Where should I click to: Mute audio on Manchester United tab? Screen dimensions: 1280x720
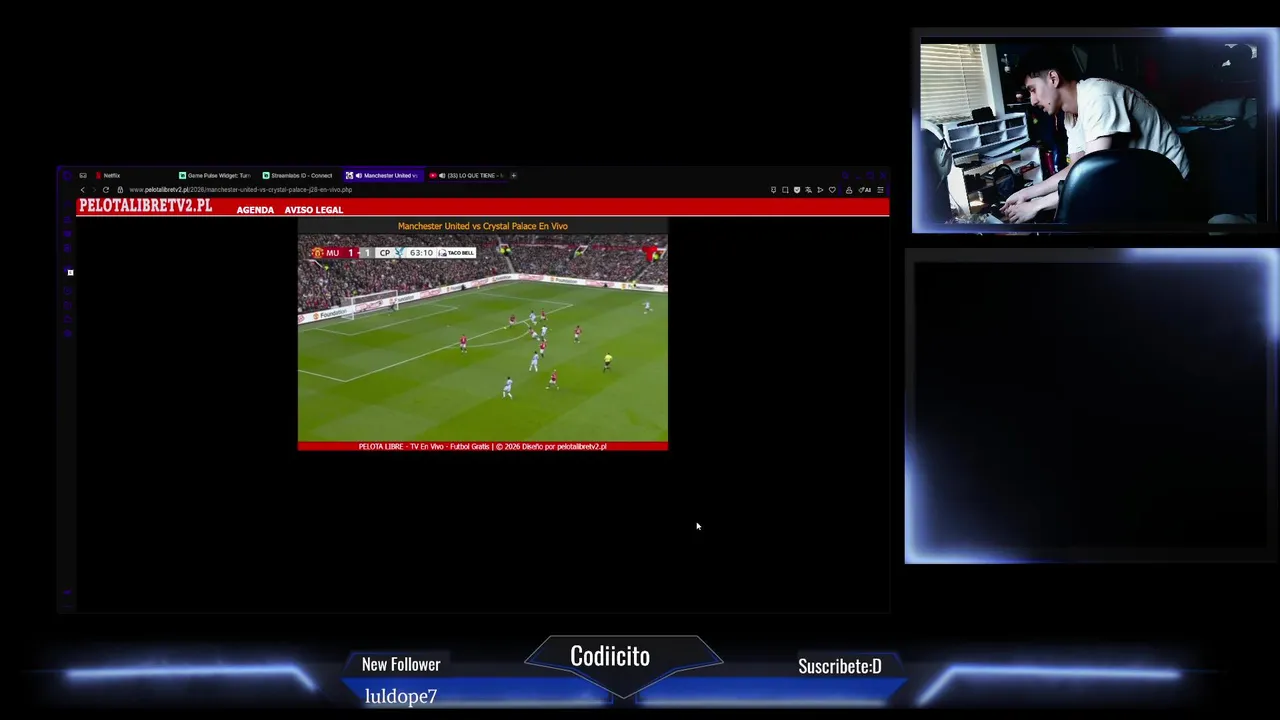[359, 175]
